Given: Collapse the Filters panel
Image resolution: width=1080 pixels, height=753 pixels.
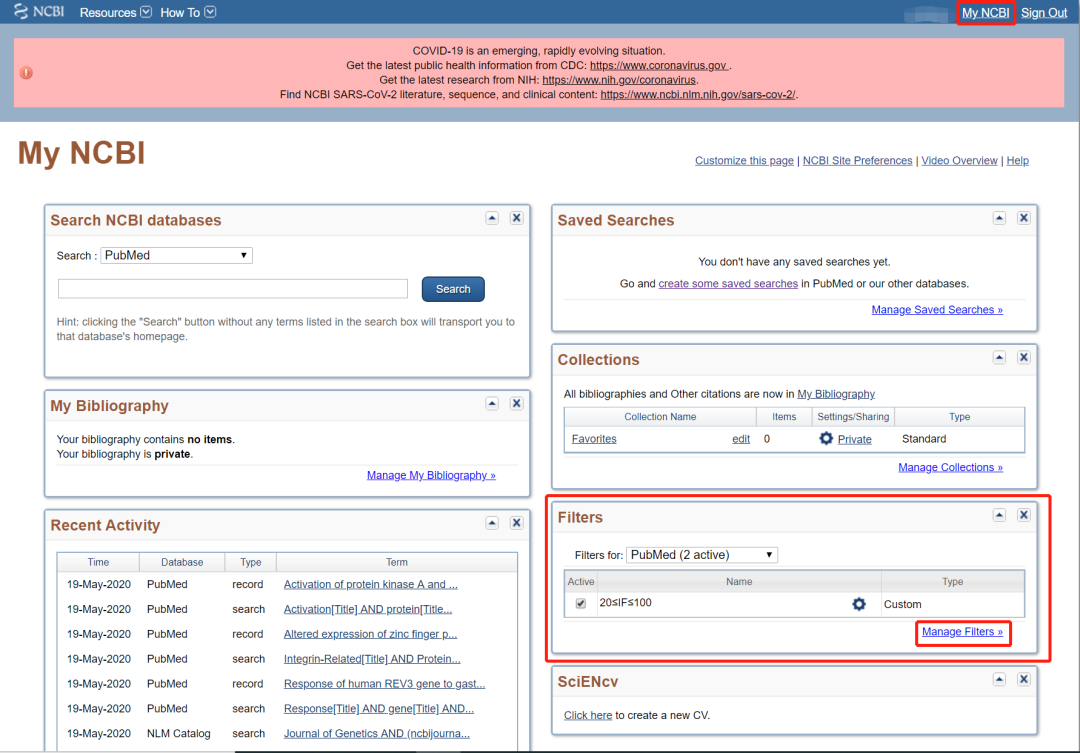Looking at the screenshot, I should click(998, 514).
